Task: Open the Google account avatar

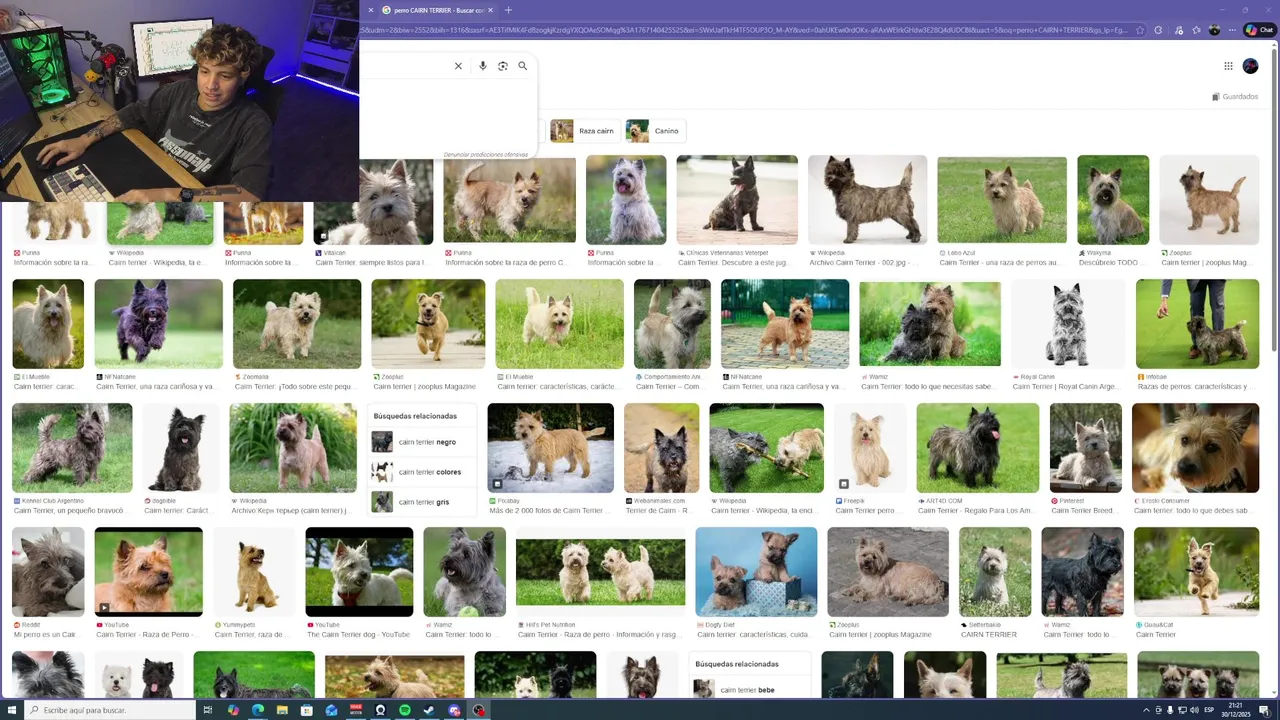Action: coord(1250,66)
